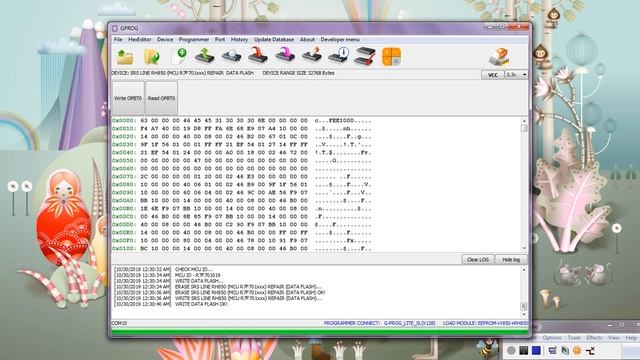
Task: Open Options menu in the recorder window
Action: 552,338
